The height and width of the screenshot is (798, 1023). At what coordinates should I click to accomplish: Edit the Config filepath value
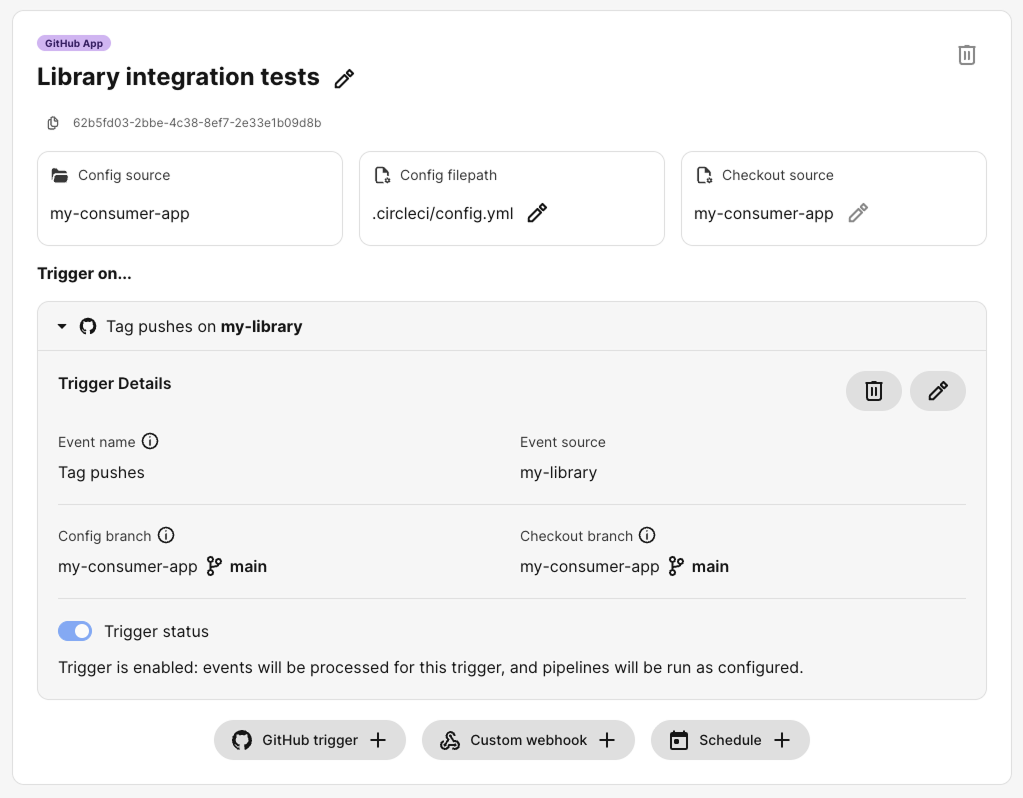(537, 213)
